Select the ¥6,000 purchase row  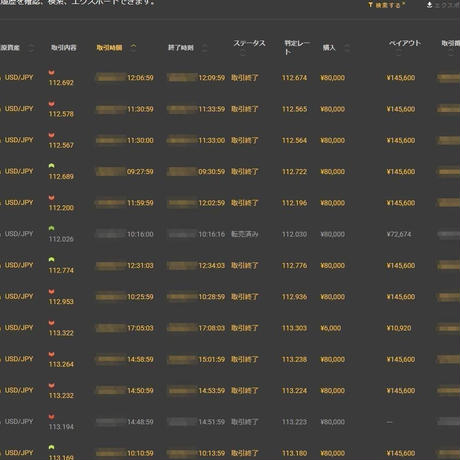[230, 328]
